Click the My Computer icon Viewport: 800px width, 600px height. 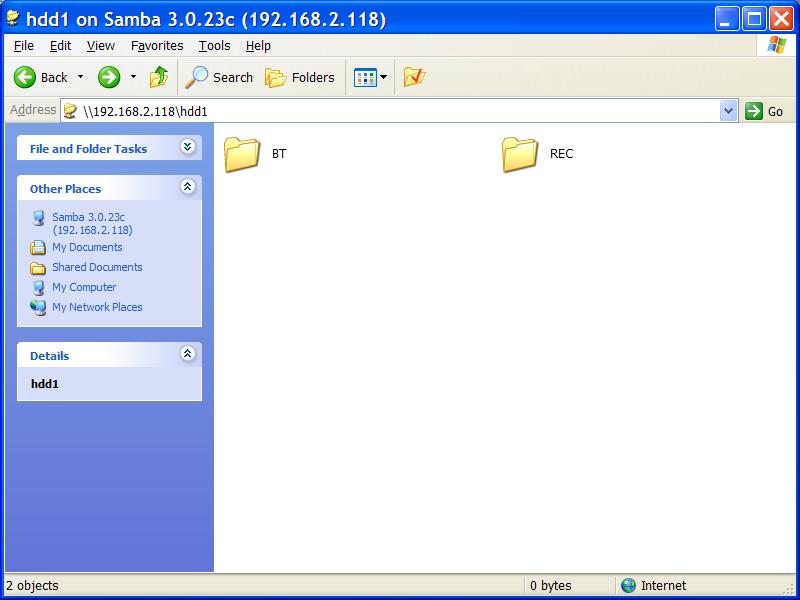tap(38, 288)
